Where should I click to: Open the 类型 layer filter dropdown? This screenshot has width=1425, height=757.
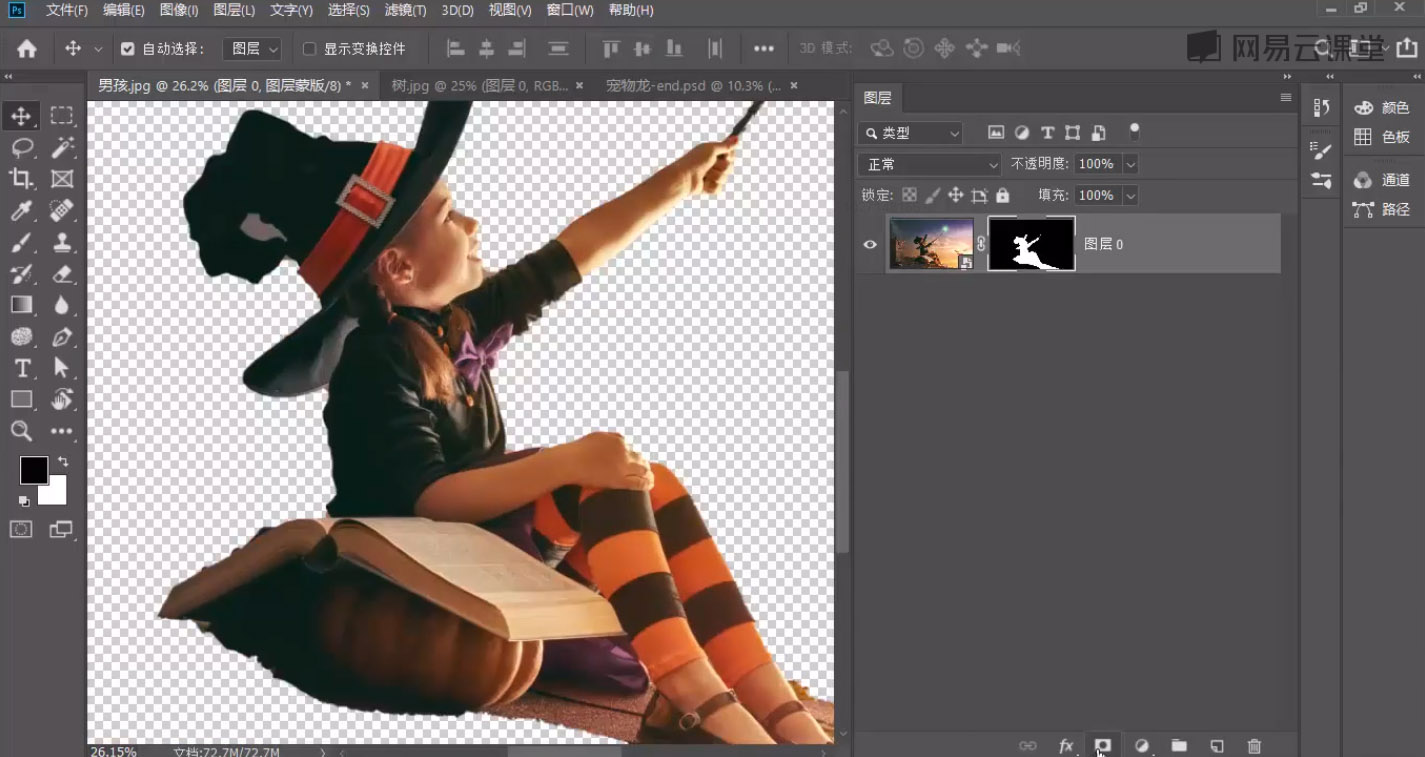click(x=911, y=133)
